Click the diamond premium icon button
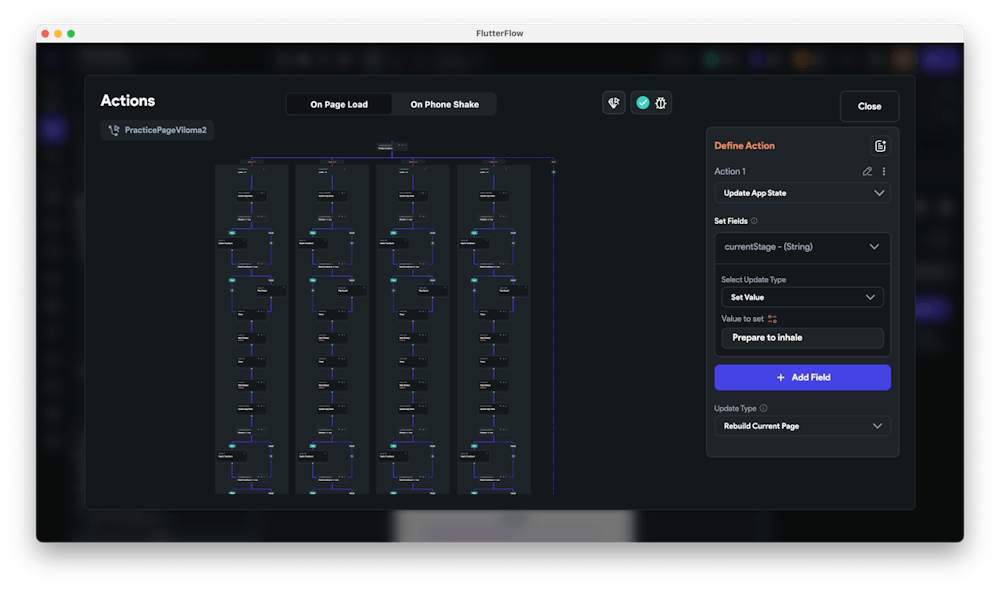Image resolution: width=1000 pixels, height=590 pixels. [614, 103]
